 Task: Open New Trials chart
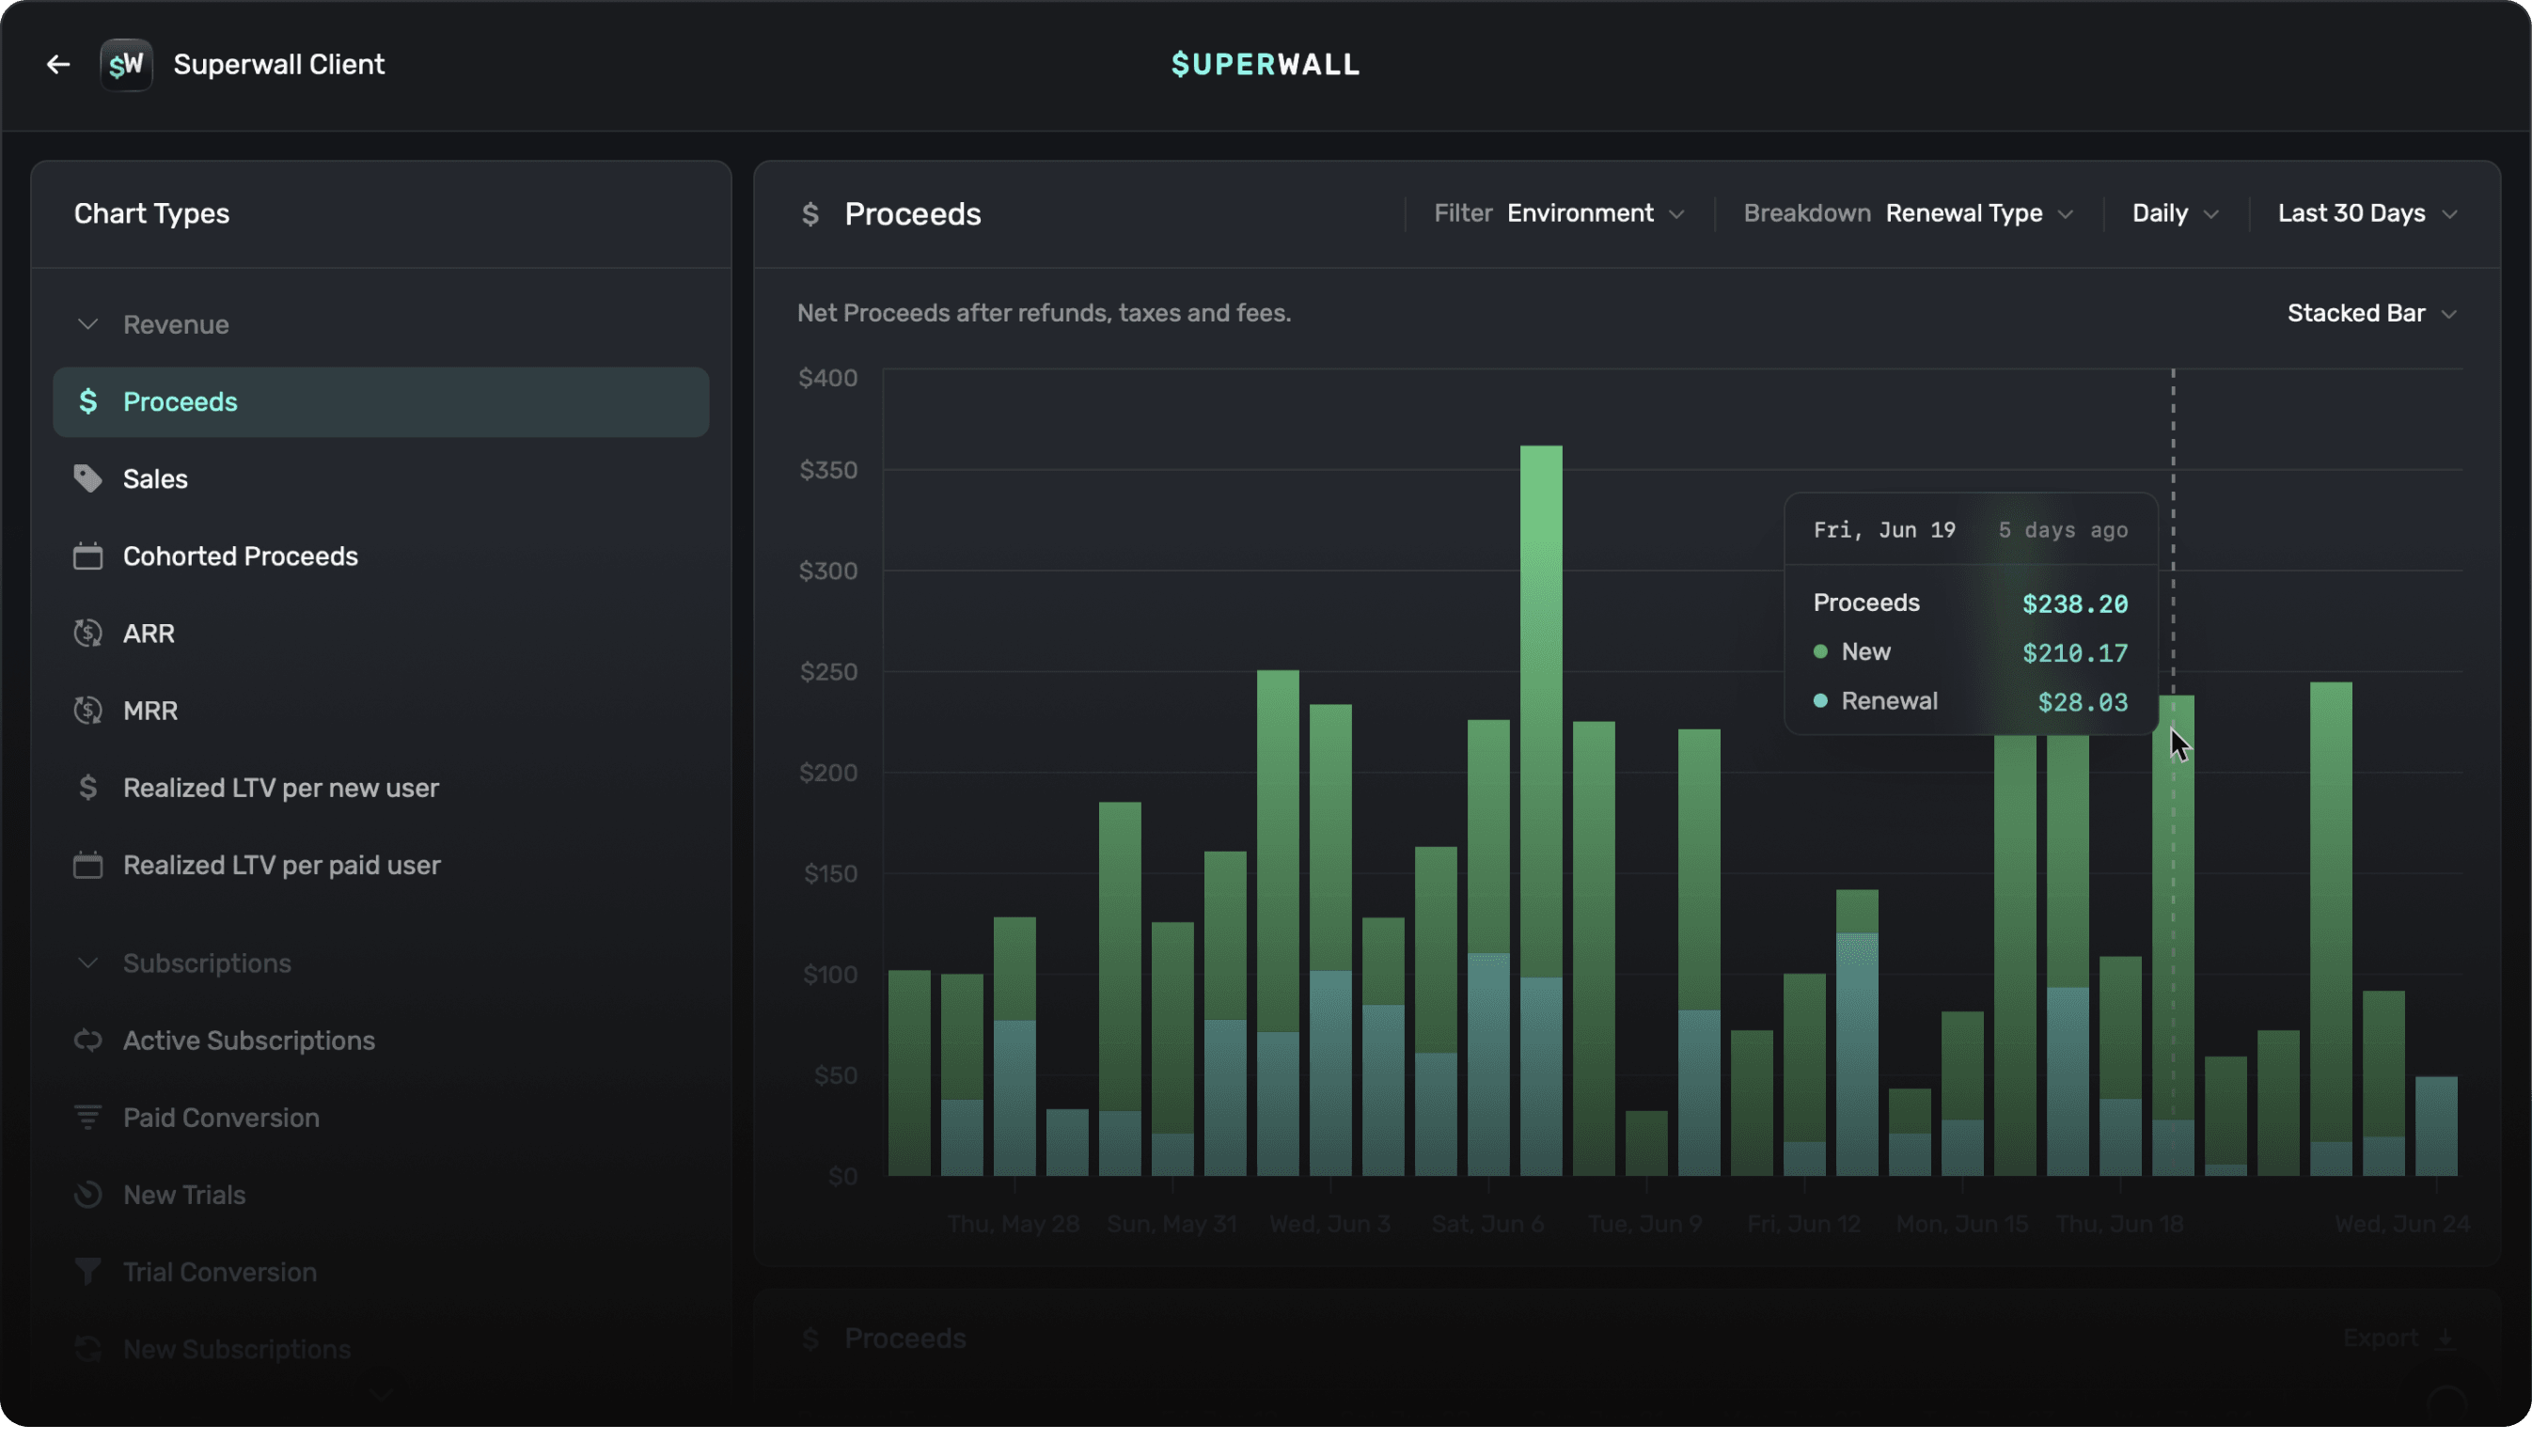(x=381, y=1195)
